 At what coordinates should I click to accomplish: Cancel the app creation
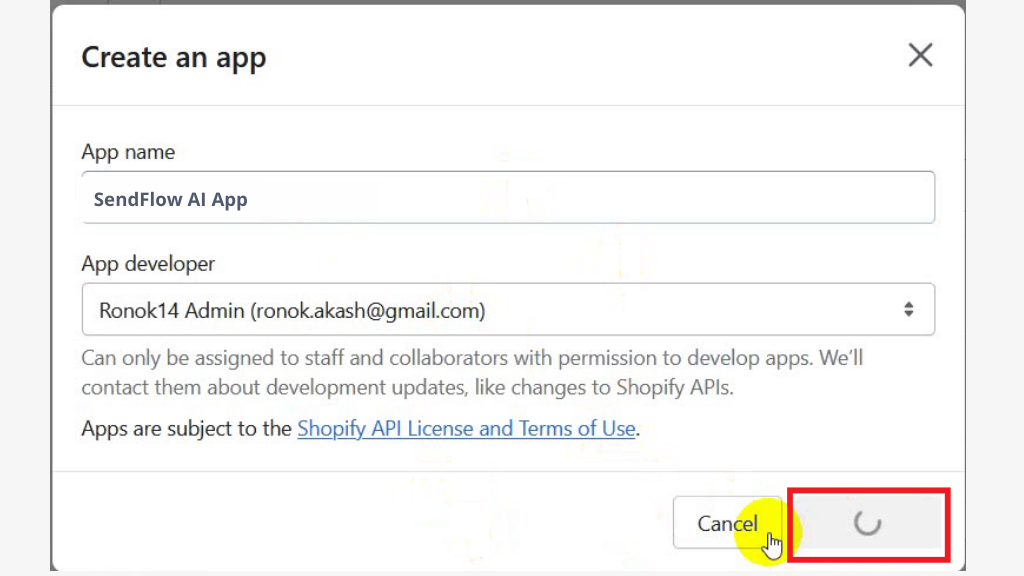pos(727,523)
